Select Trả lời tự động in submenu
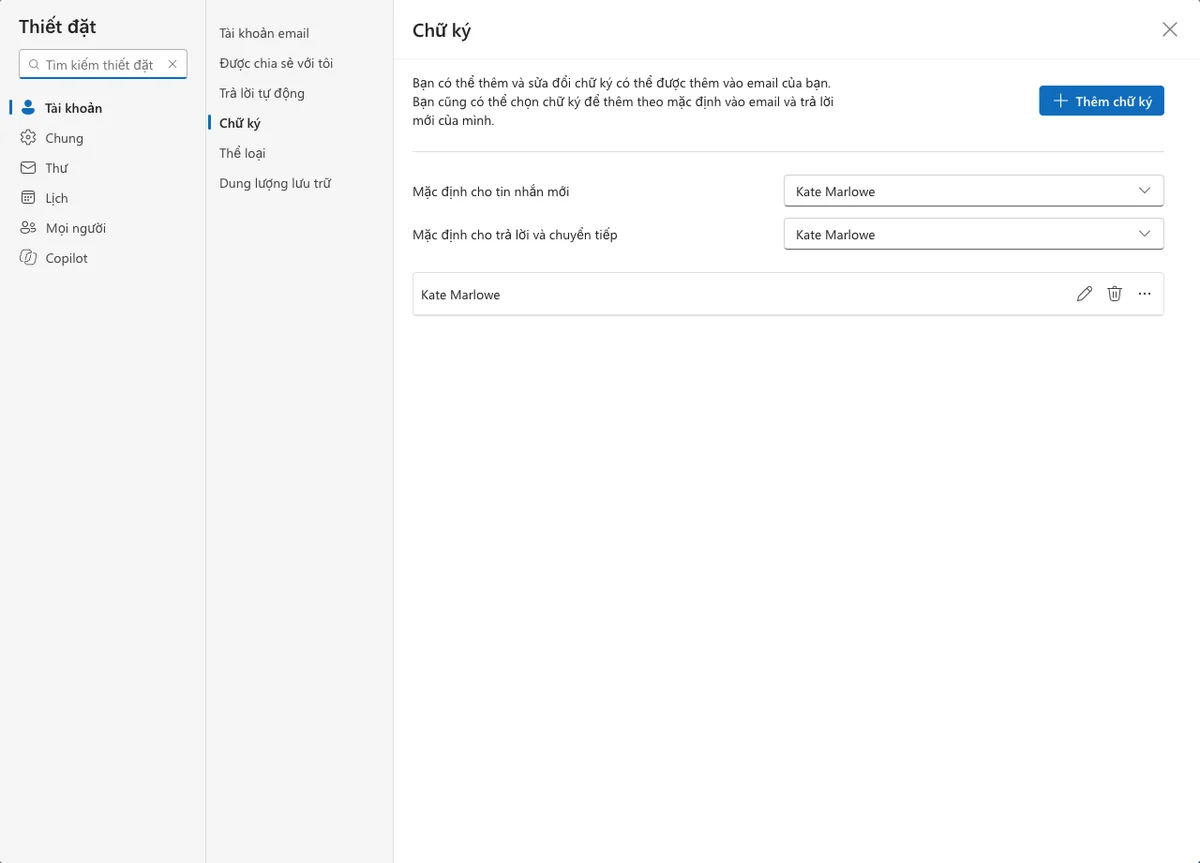 click(262, 93)
